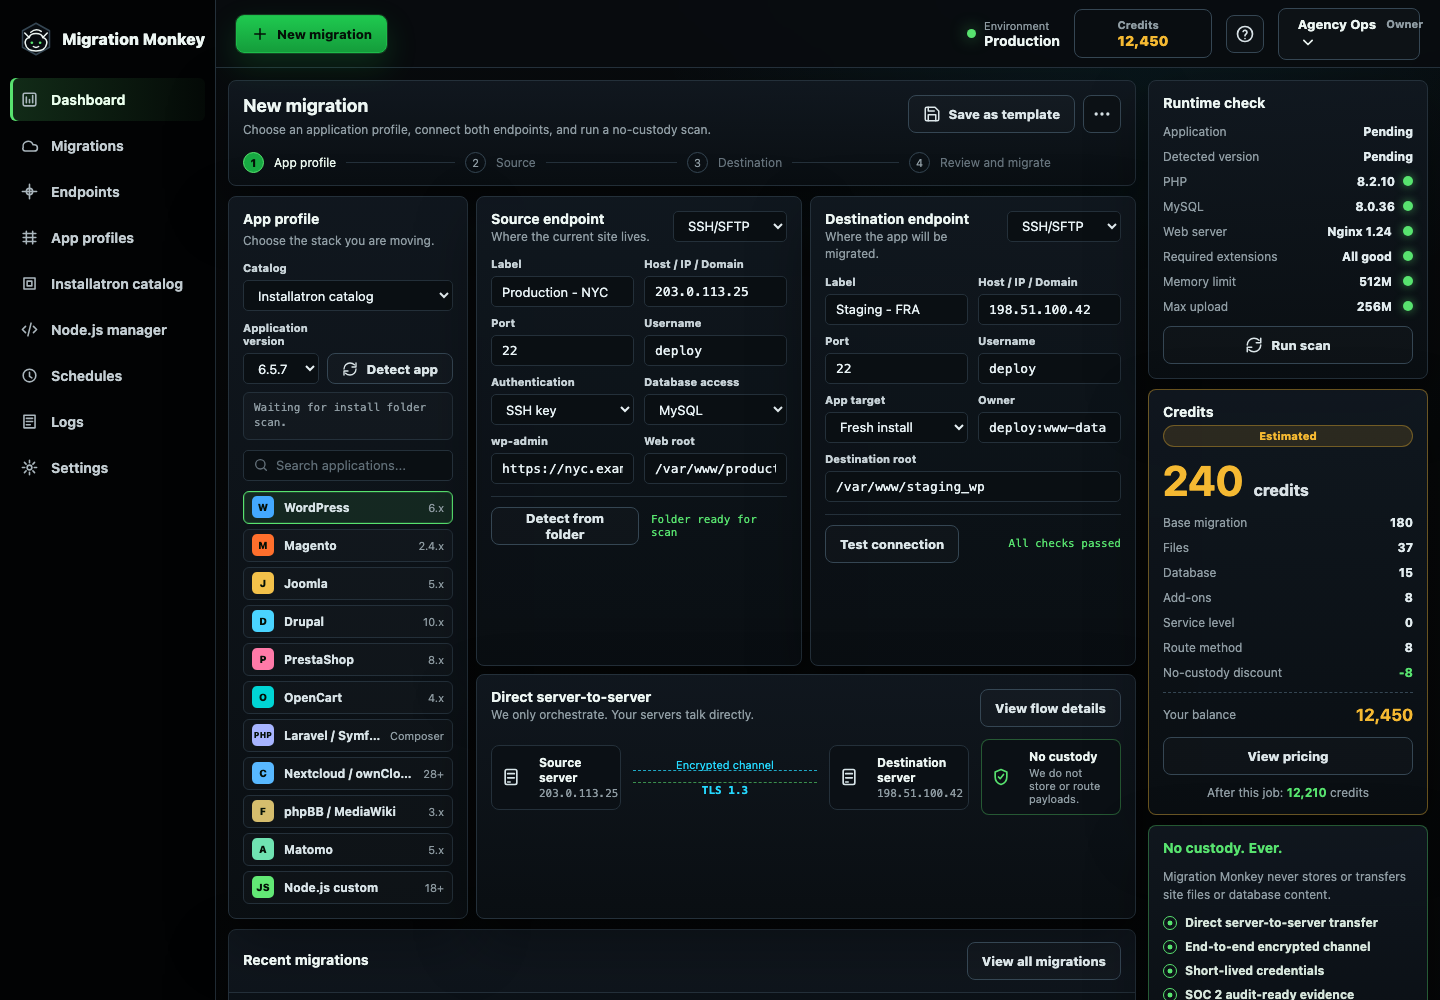Click the Migration Monkey logo icon

pyautogui.click(x=36, y=39)
